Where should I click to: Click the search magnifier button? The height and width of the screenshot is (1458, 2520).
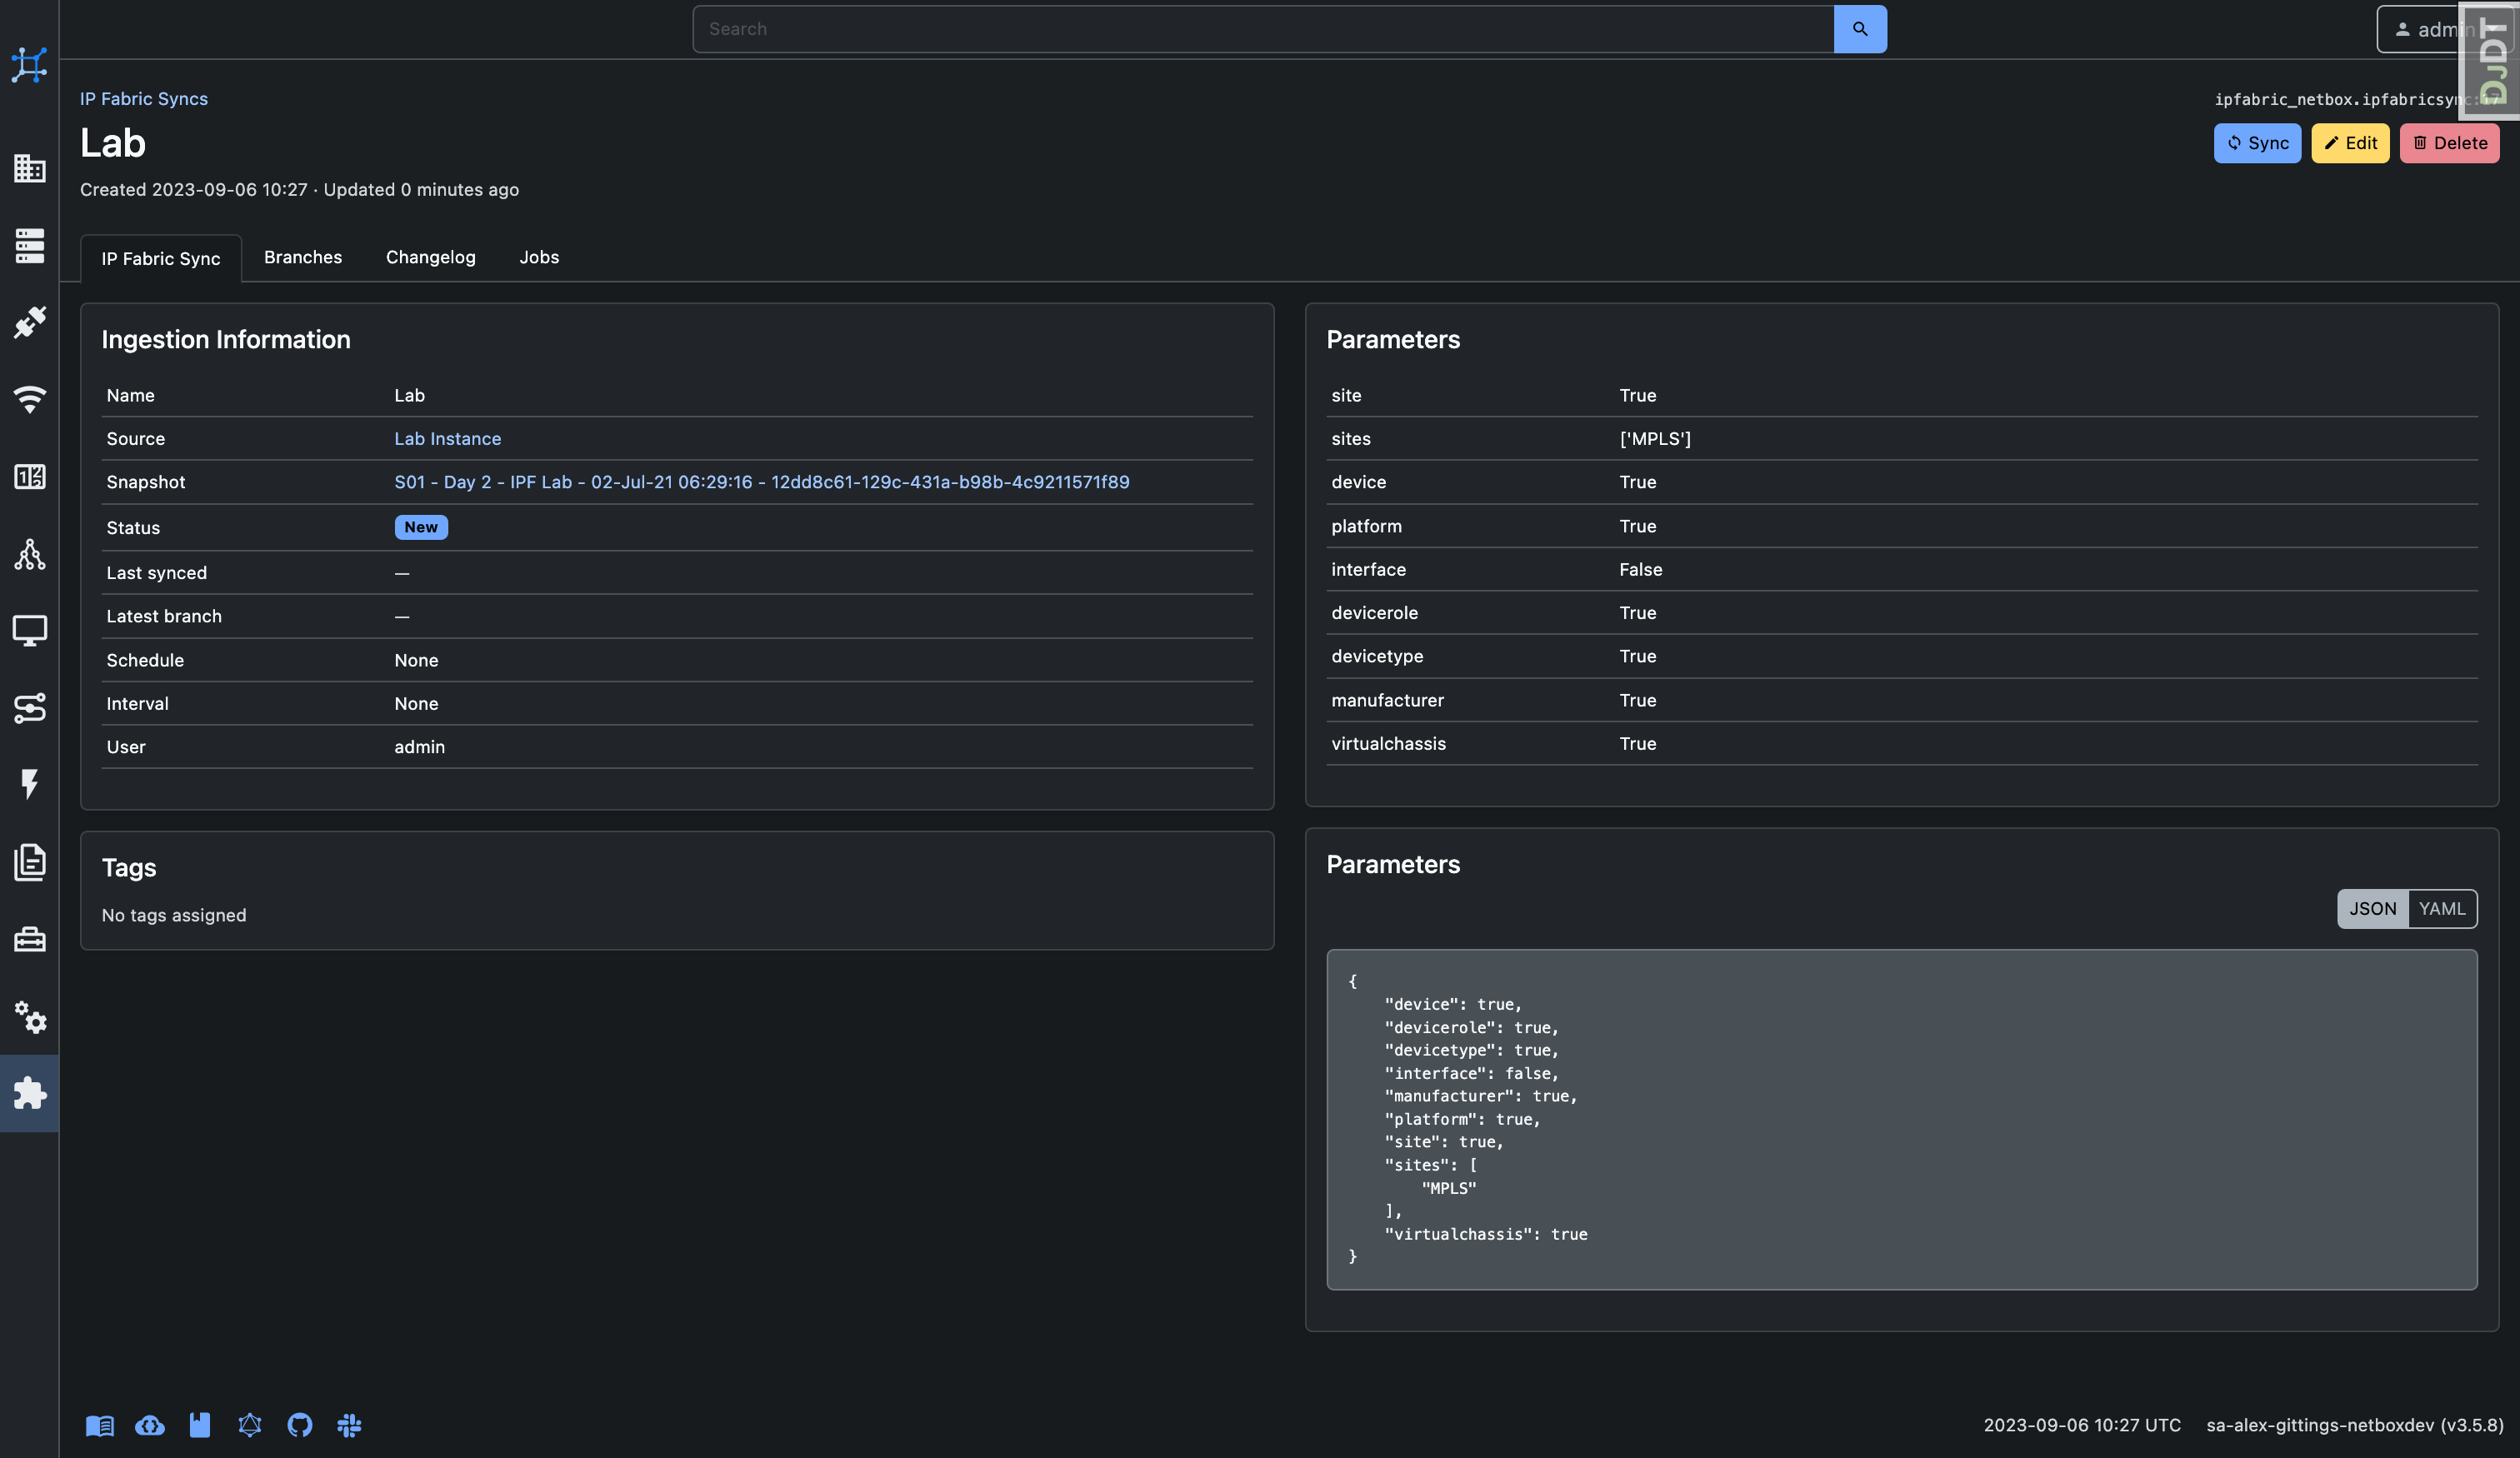coord(1860,29)
